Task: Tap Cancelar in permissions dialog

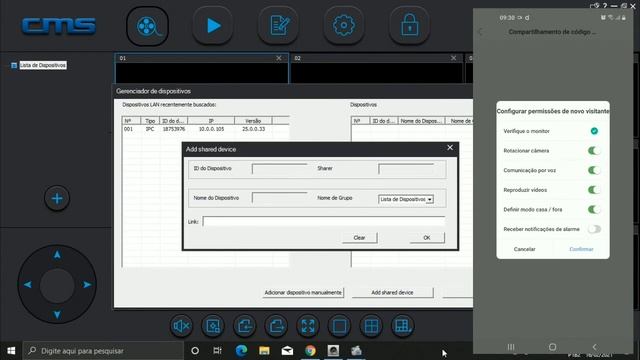Action: point(524,249)
